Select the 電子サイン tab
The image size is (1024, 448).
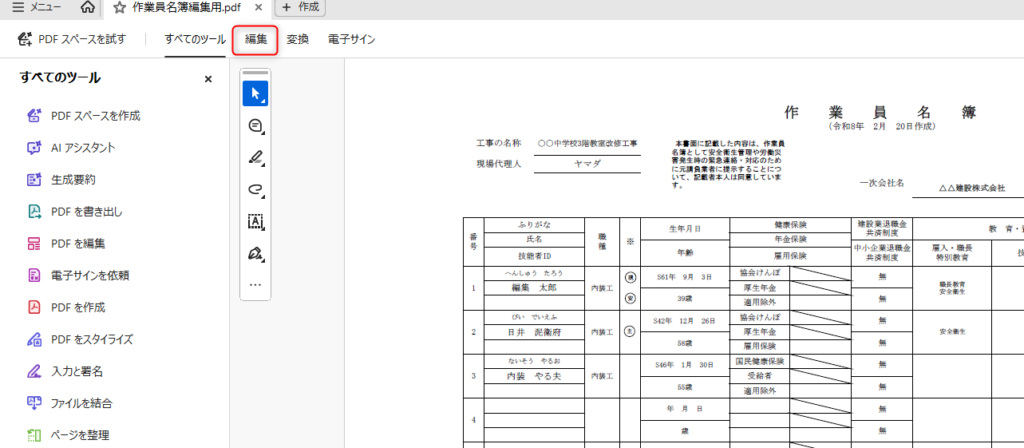click(x=351, y=40)
